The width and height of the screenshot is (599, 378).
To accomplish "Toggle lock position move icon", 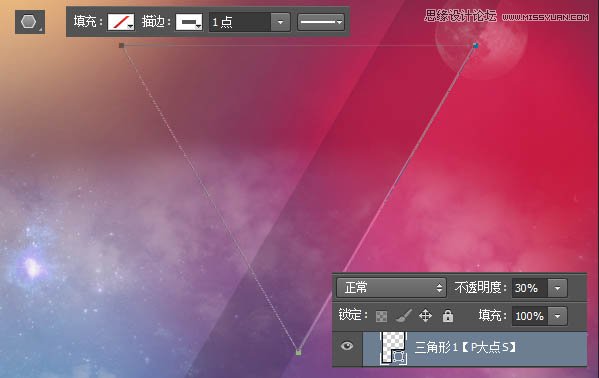I will coord(425,316).
